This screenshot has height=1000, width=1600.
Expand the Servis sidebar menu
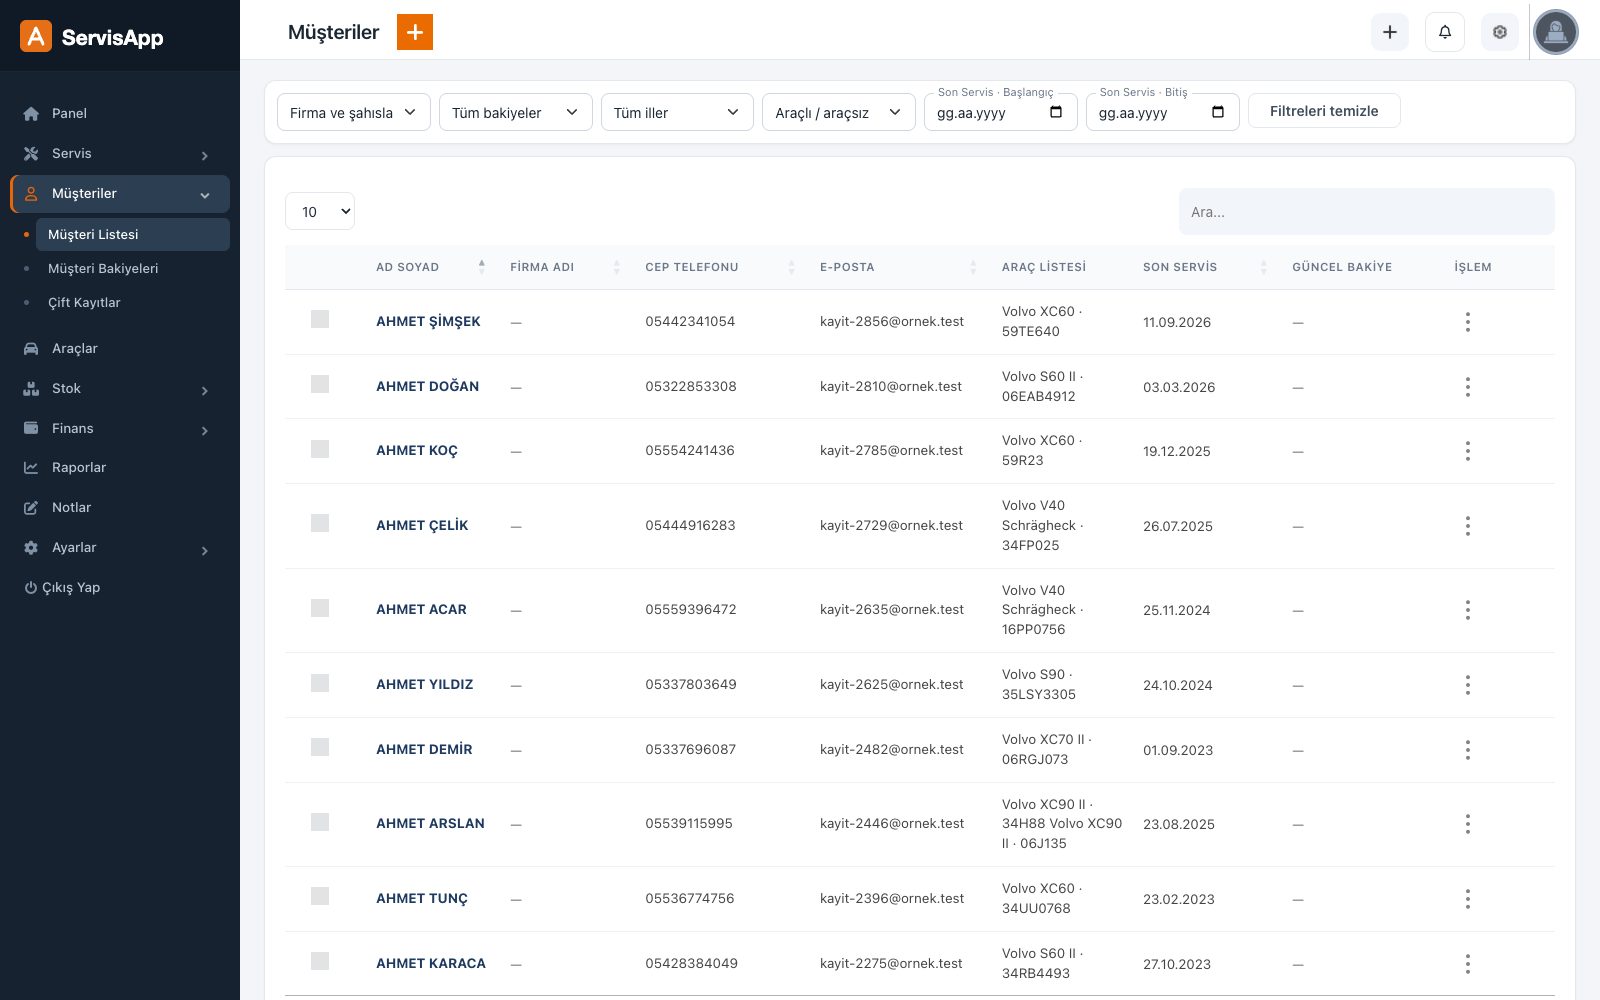click(120, 154)
